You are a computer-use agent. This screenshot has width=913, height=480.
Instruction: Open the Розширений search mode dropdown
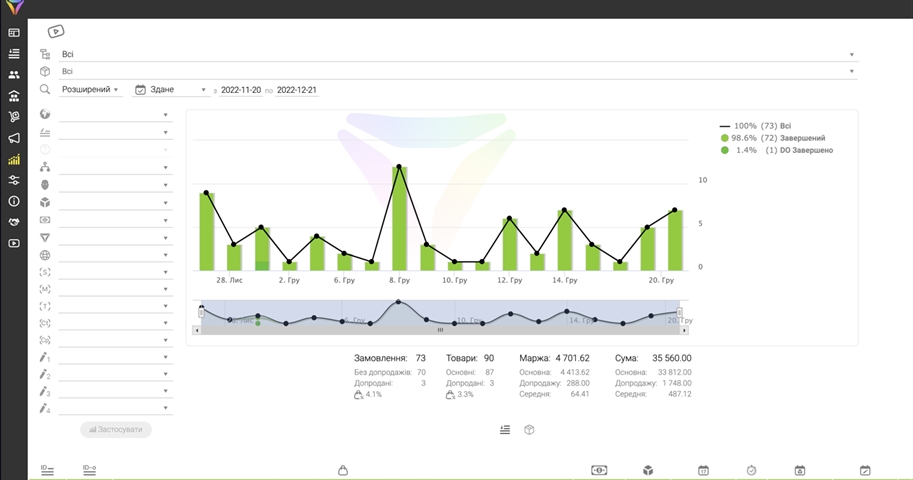[x=90, y=90]
